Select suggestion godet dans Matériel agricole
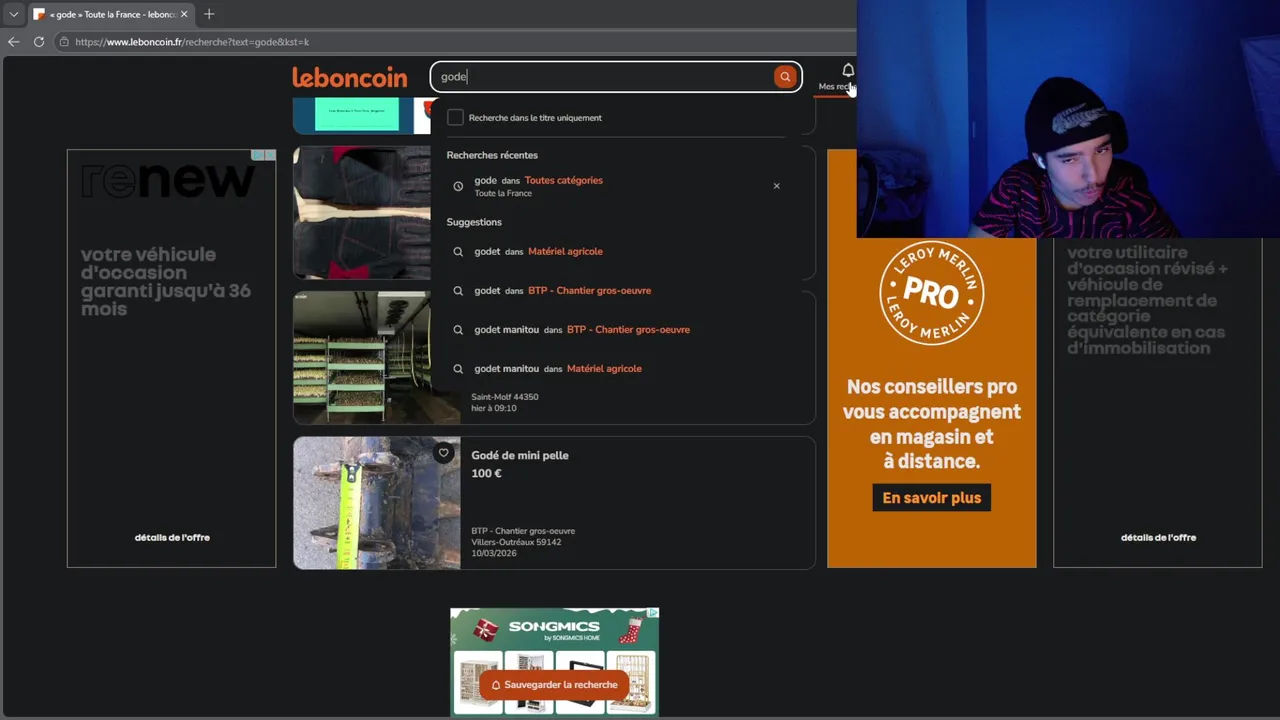The height and width of the screenshot is (720, 1280). pyautogui.click(x=614, y=252)
